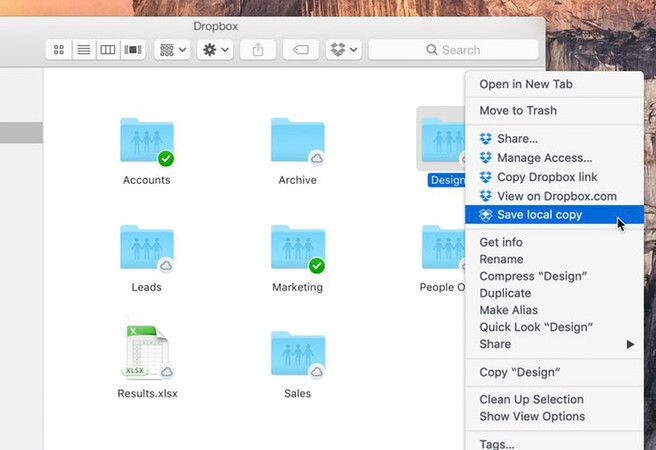Open the Dropbox toolbar dropdown
The width and height of the screenshot is (656, 450).
[x=343, y=50]
